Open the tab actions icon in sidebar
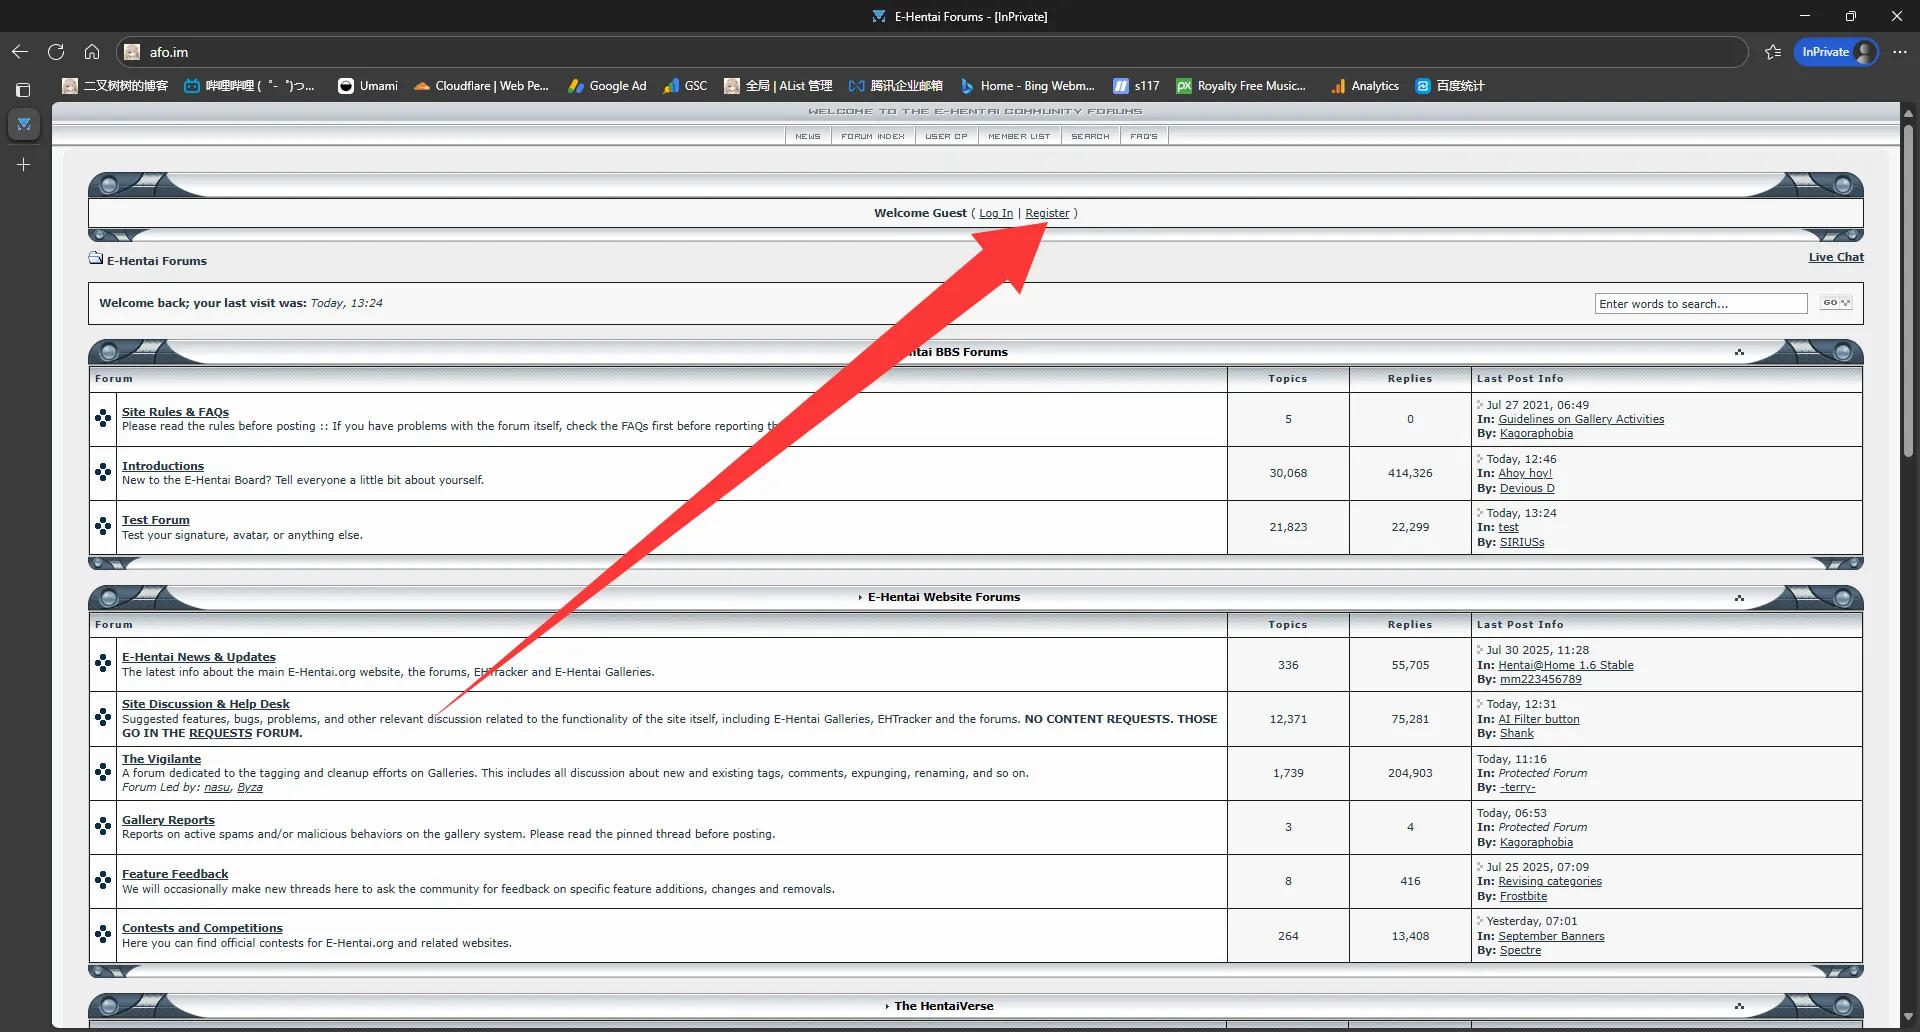The width and height of the screenshot is (1920, 1032). click(x=23, y=90)
